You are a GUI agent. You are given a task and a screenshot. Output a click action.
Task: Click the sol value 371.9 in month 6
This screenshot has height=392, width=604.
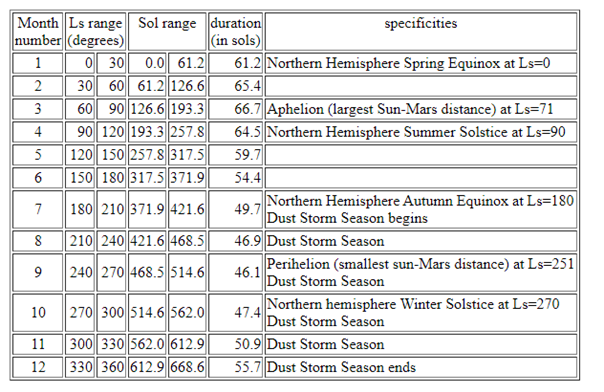187,178
